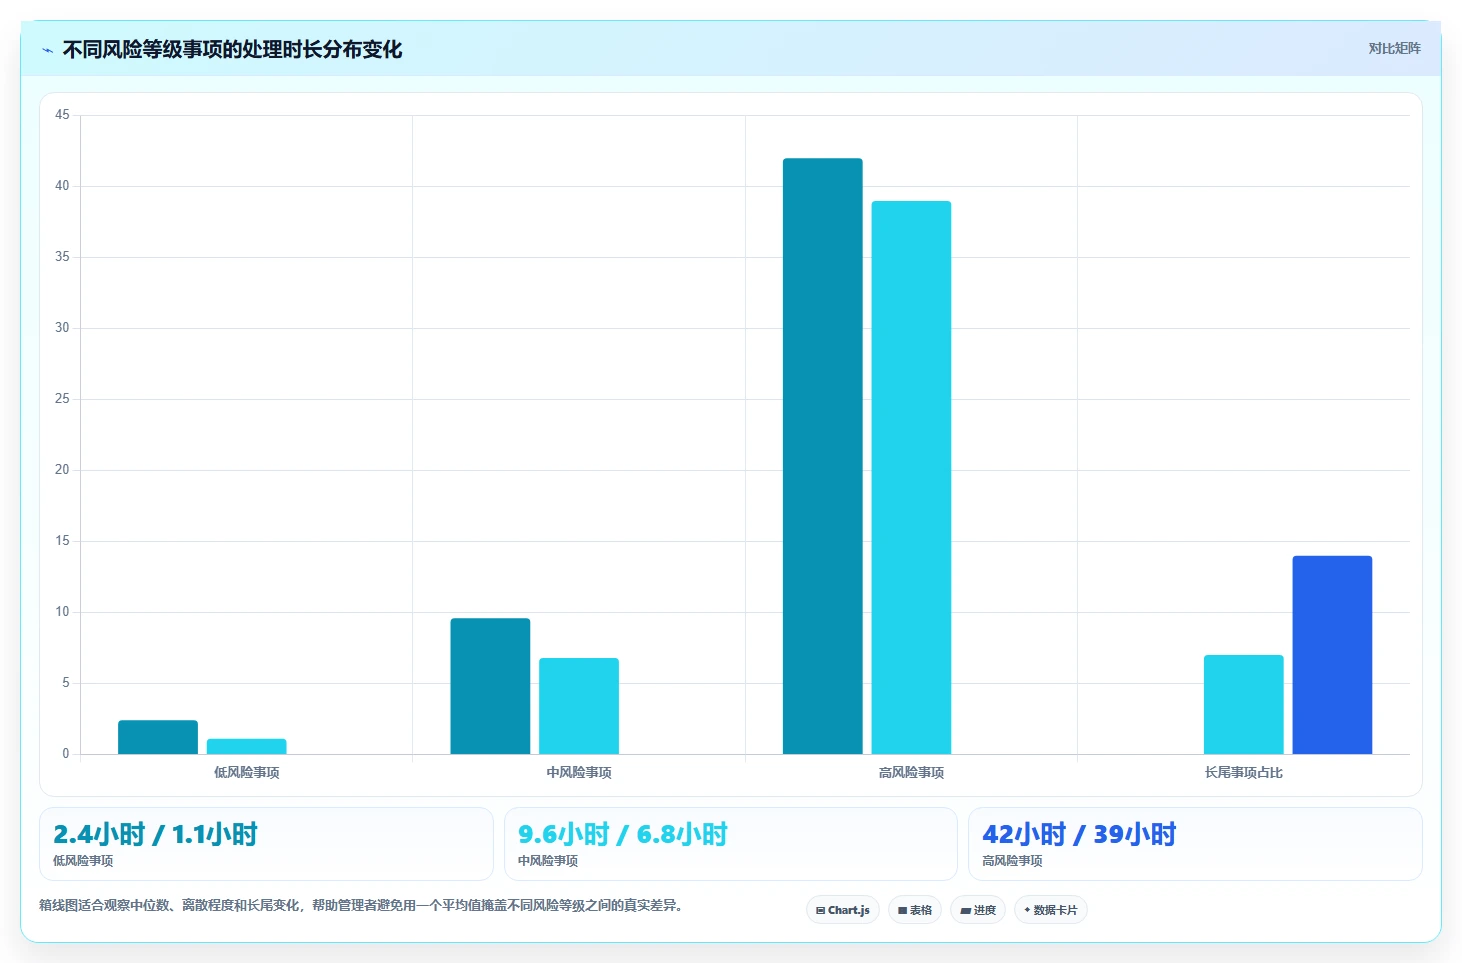Click the dark teal bar for 中风险事项

pos(490,686)
